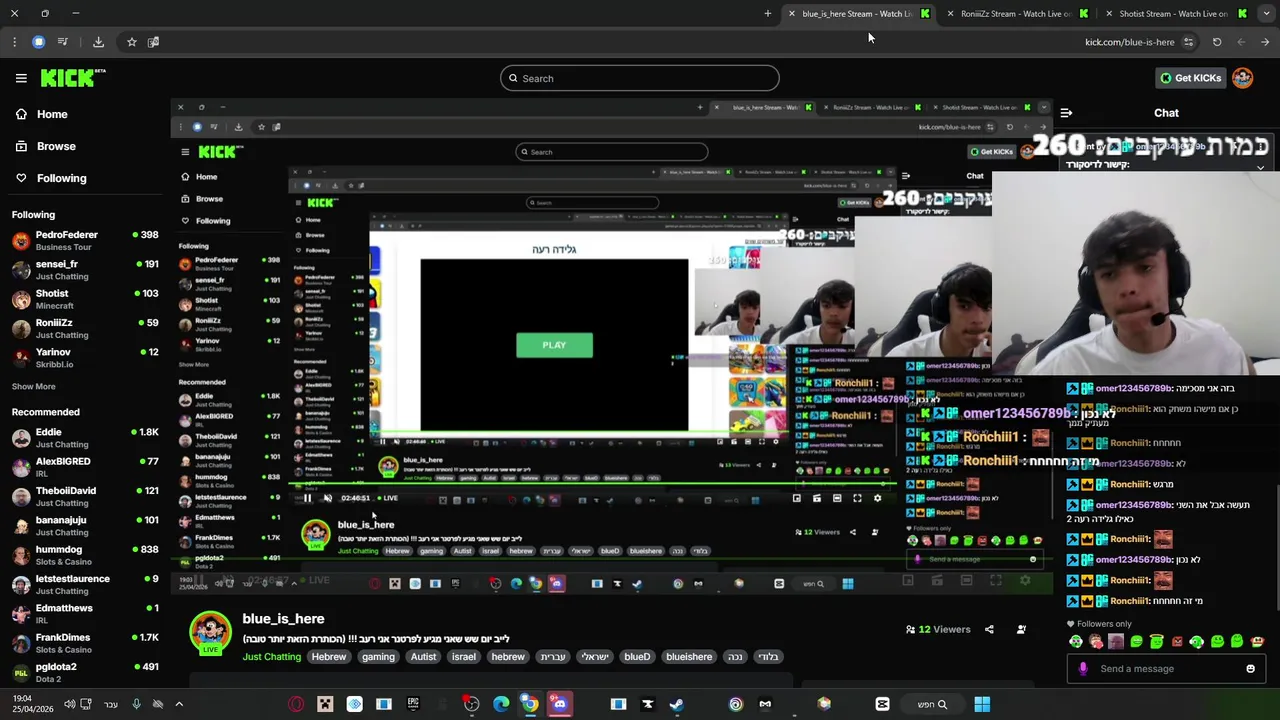Click the 12 Viewers count
Viewport: 1280px width, 720px height.
[x=938, y=629]
